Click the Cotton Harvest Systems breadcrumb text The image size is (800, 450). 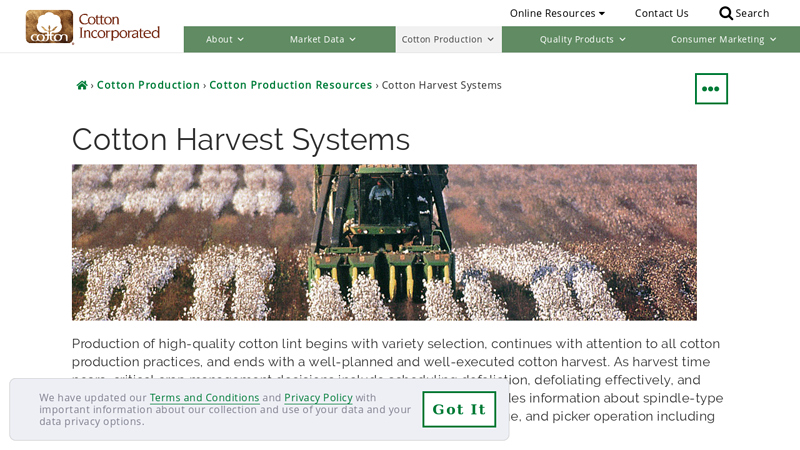[x=442, y=85]
